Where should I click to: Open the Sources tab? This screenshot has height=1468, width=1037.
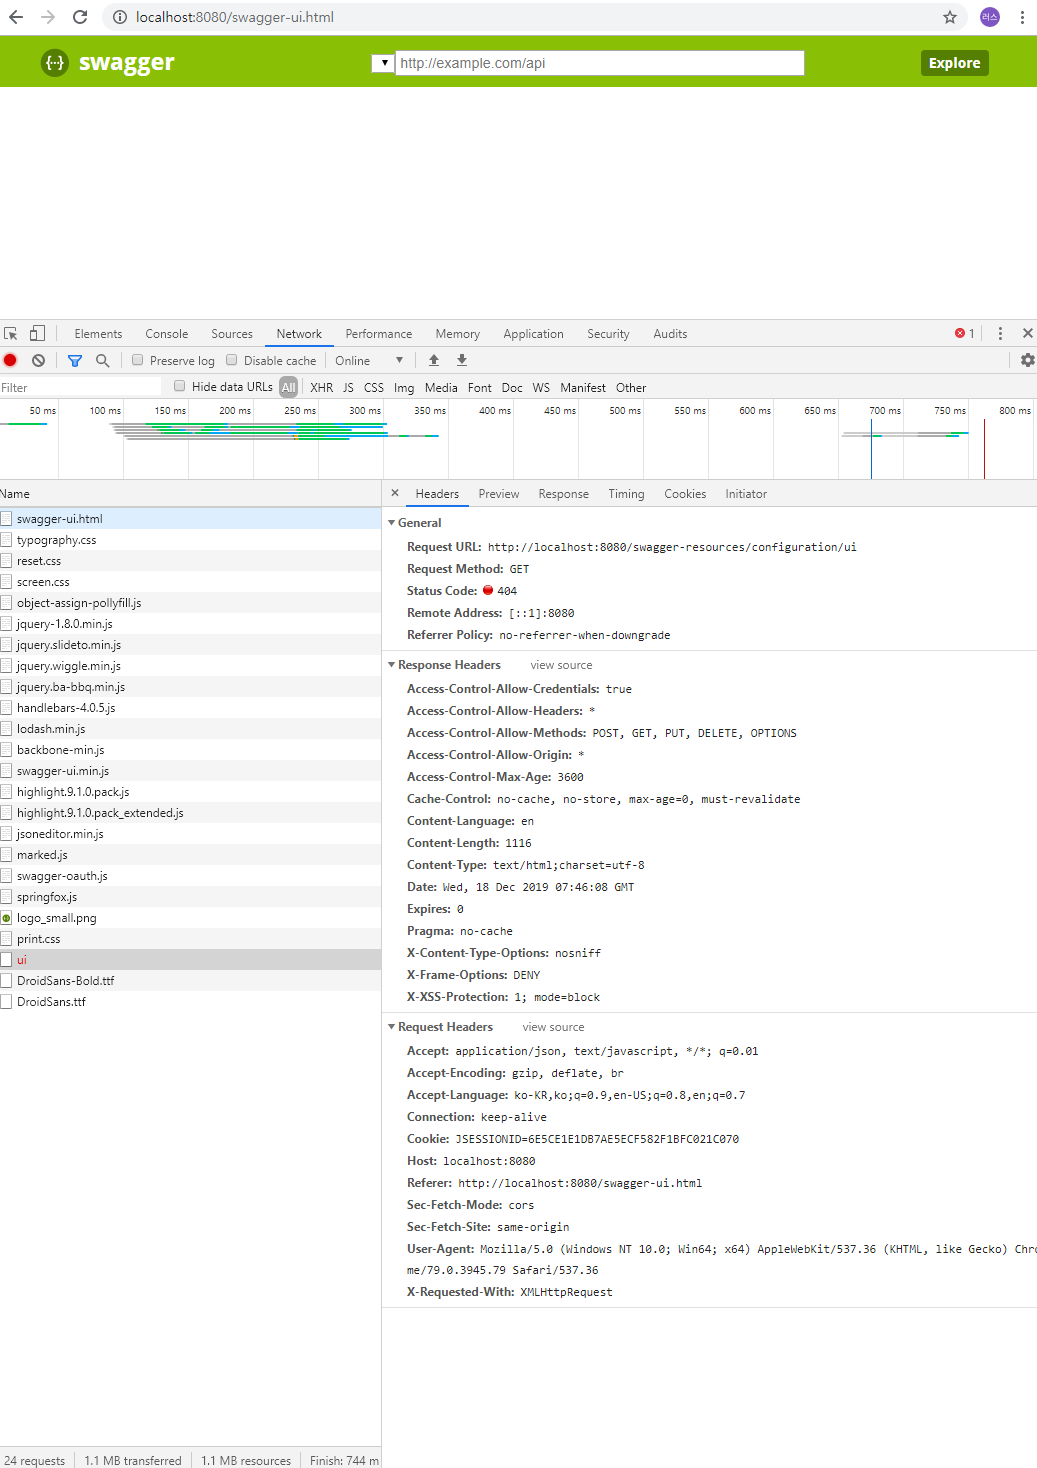[232, 334]
